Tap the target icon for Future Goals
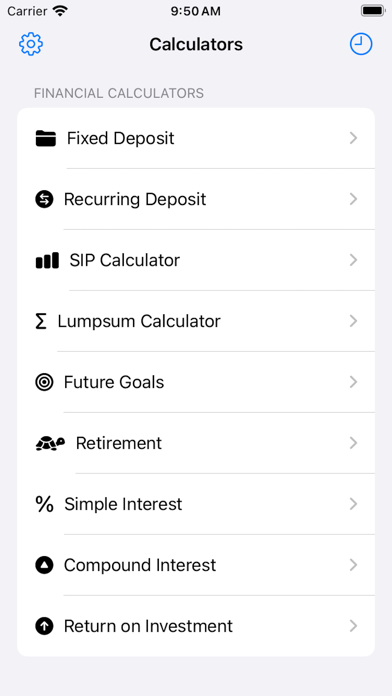Viewport: 392px width, 696px height. pos(44,382)
